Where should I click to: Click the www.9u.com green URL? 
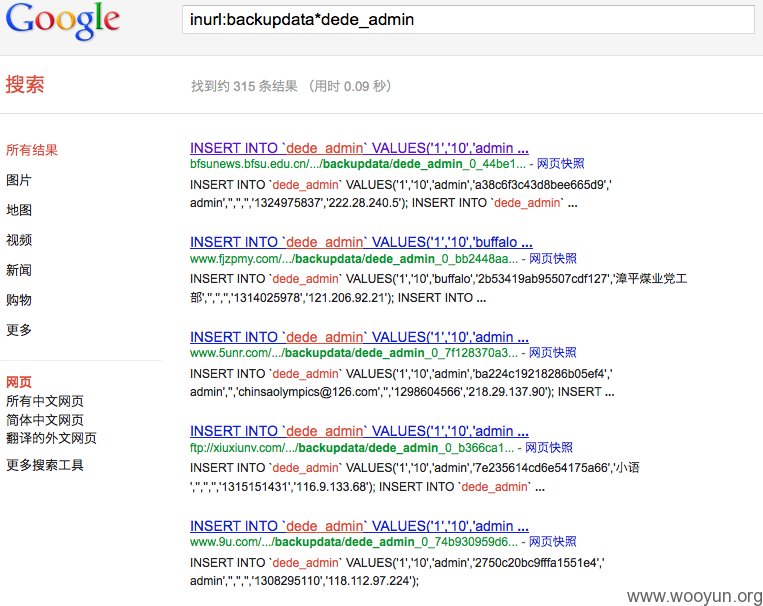(x=354, y=542)
